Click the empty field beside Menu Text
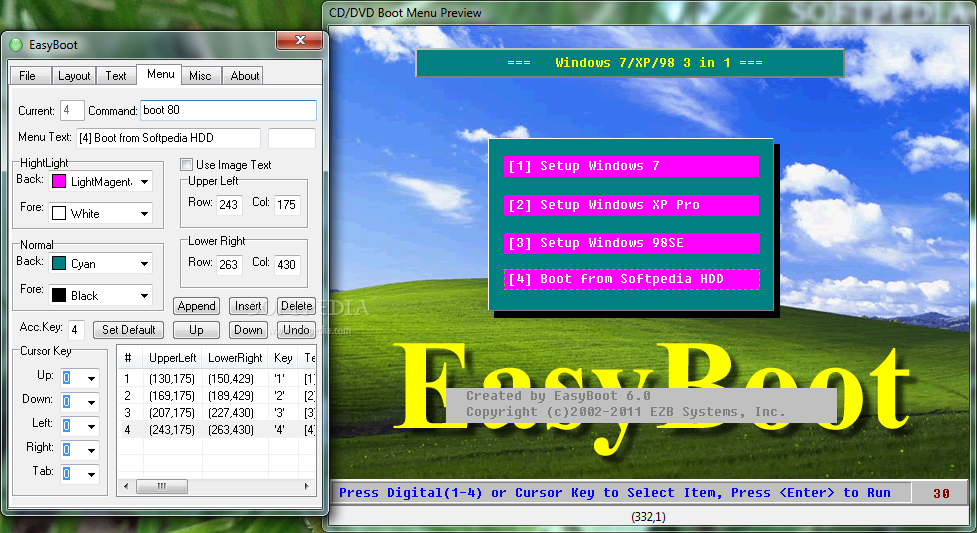The width and height of the screenshot is (977, 533). click(x=292, y=138)
